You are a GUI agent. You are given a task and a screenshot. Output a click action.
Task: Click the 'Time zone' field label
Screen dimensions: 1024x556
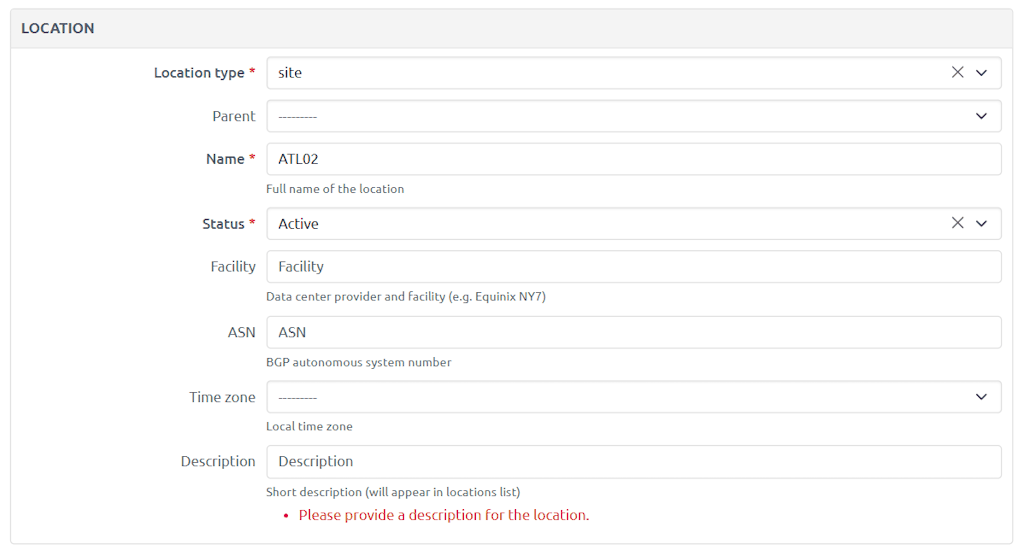(x=222, y=397)
